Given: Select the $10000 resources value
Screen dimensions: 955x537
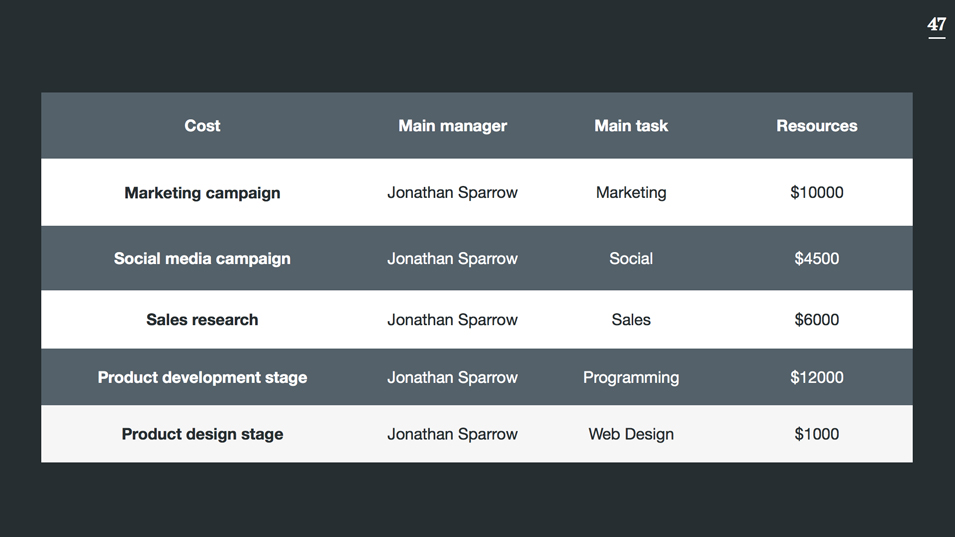Looking at the screenshot, I should [817, 192].
